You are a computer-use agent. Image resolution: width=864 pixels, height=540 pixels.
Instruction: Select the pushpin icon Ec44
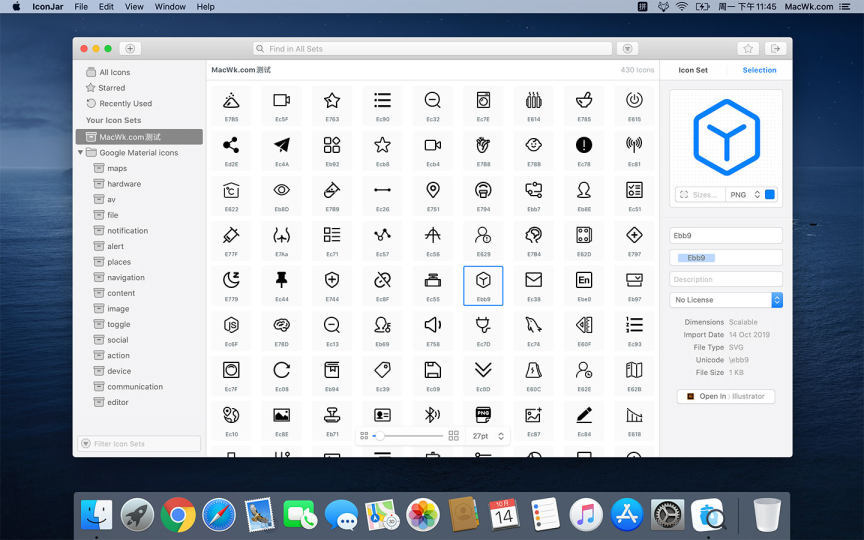282,280
